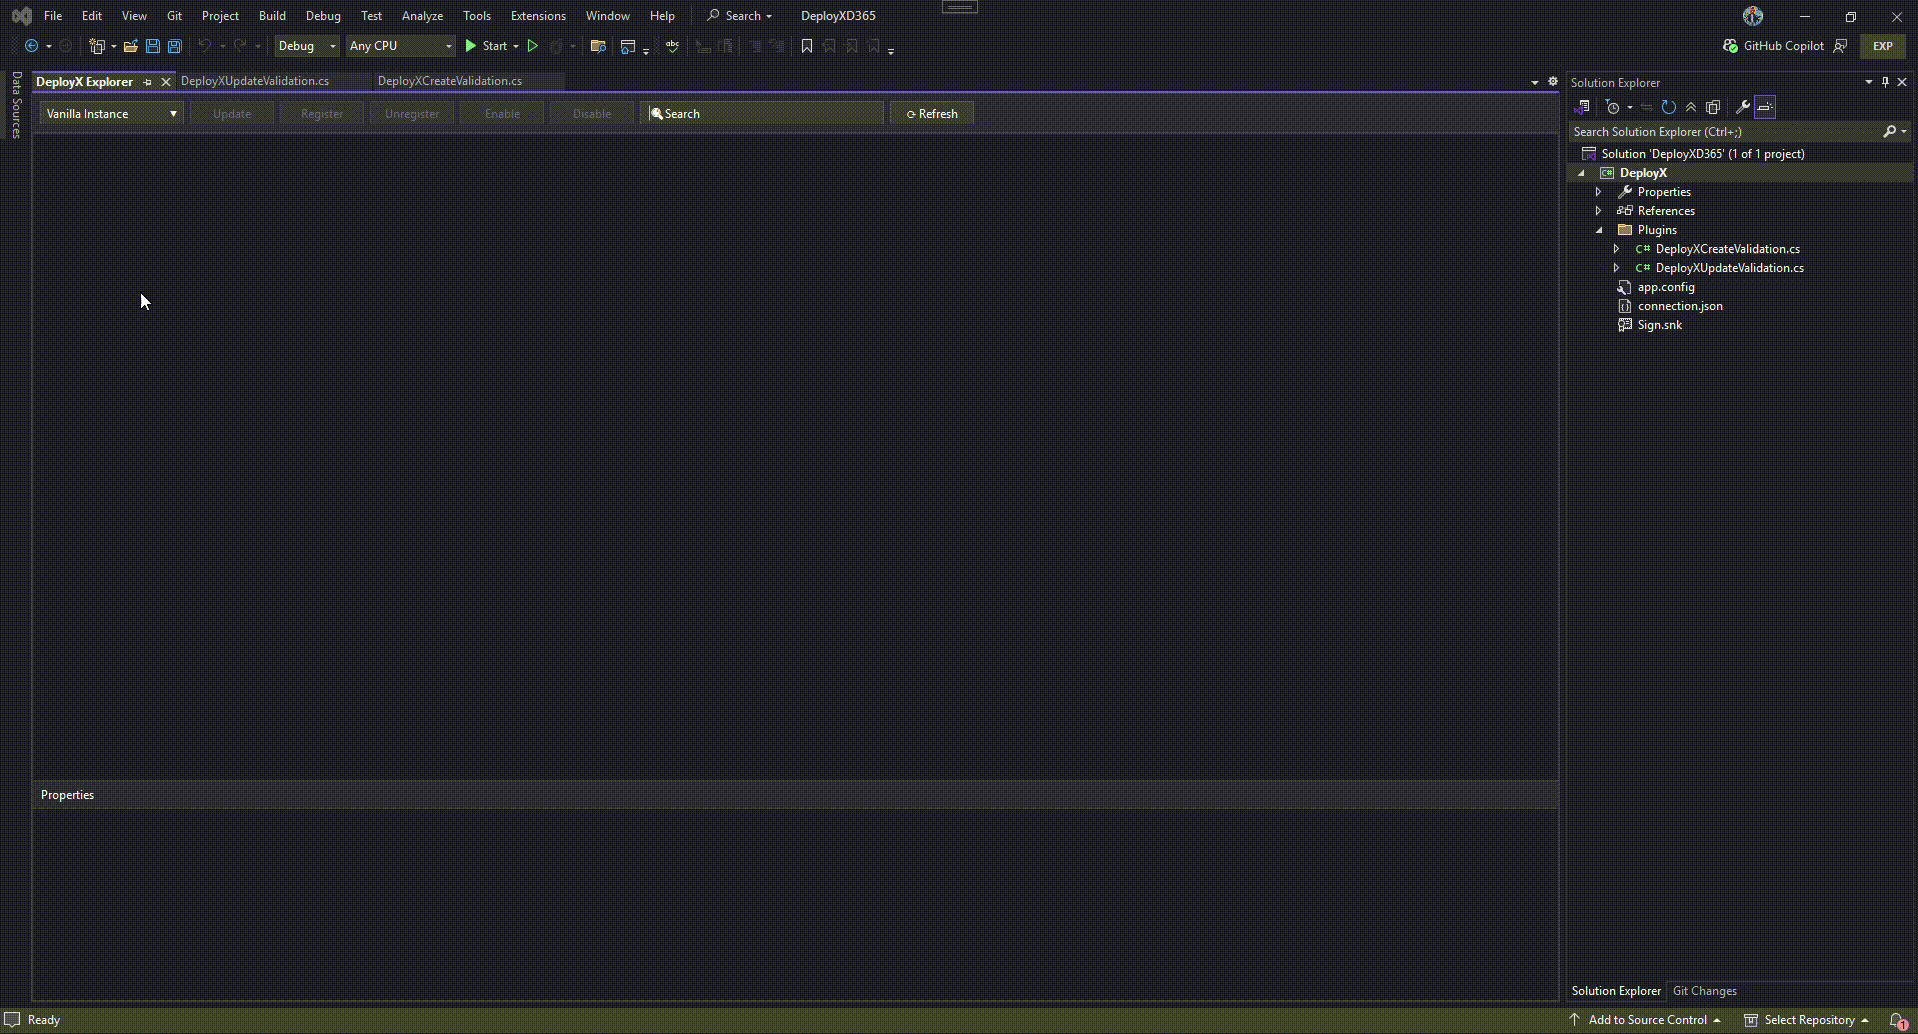Open the Any CPU platform dropdown
This screenshot has height=1034, width=1918.
(401, 46)
